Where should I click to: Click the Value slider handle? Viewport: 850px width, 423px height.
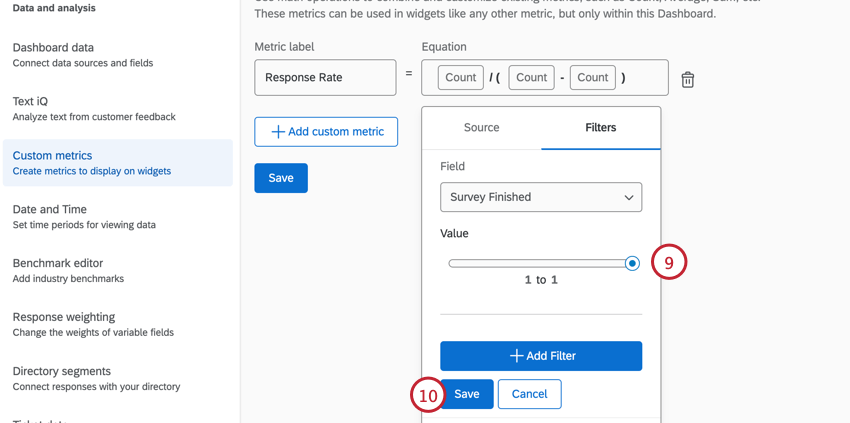tap(632, 263)
